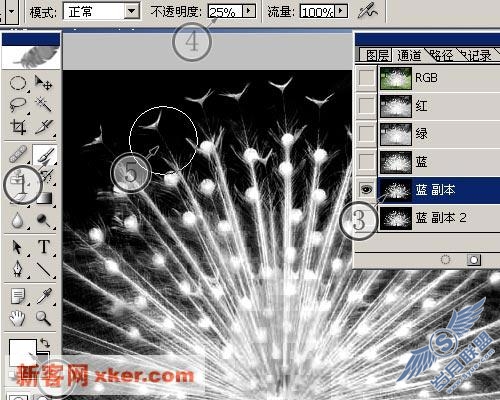Image resolution: width=500 pixels, height=400 pixels.
Task: Select the Type tool
Action: pyautogui.click(x=44, y=247)
